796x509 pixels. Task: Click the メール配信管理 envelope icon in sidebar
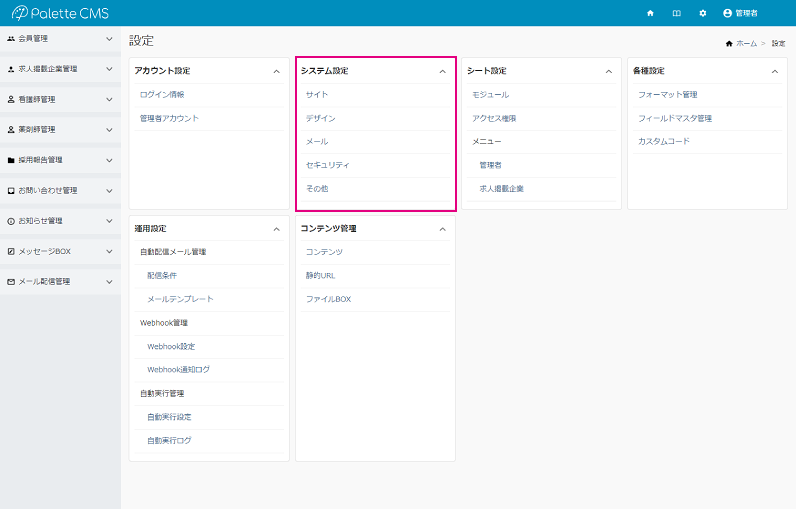(11, 282)
